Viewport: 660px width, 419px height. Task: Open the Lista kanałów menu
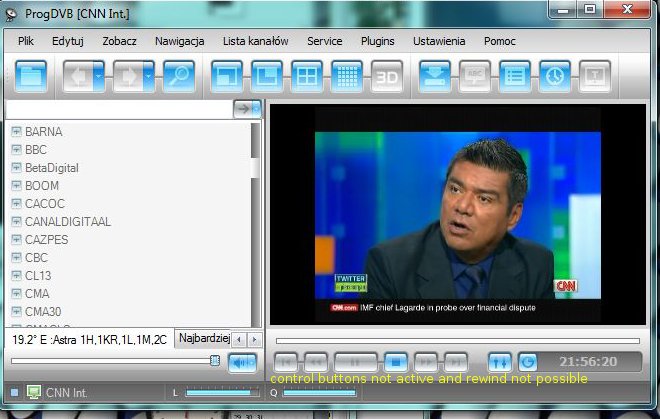click(x=255, y=41)
